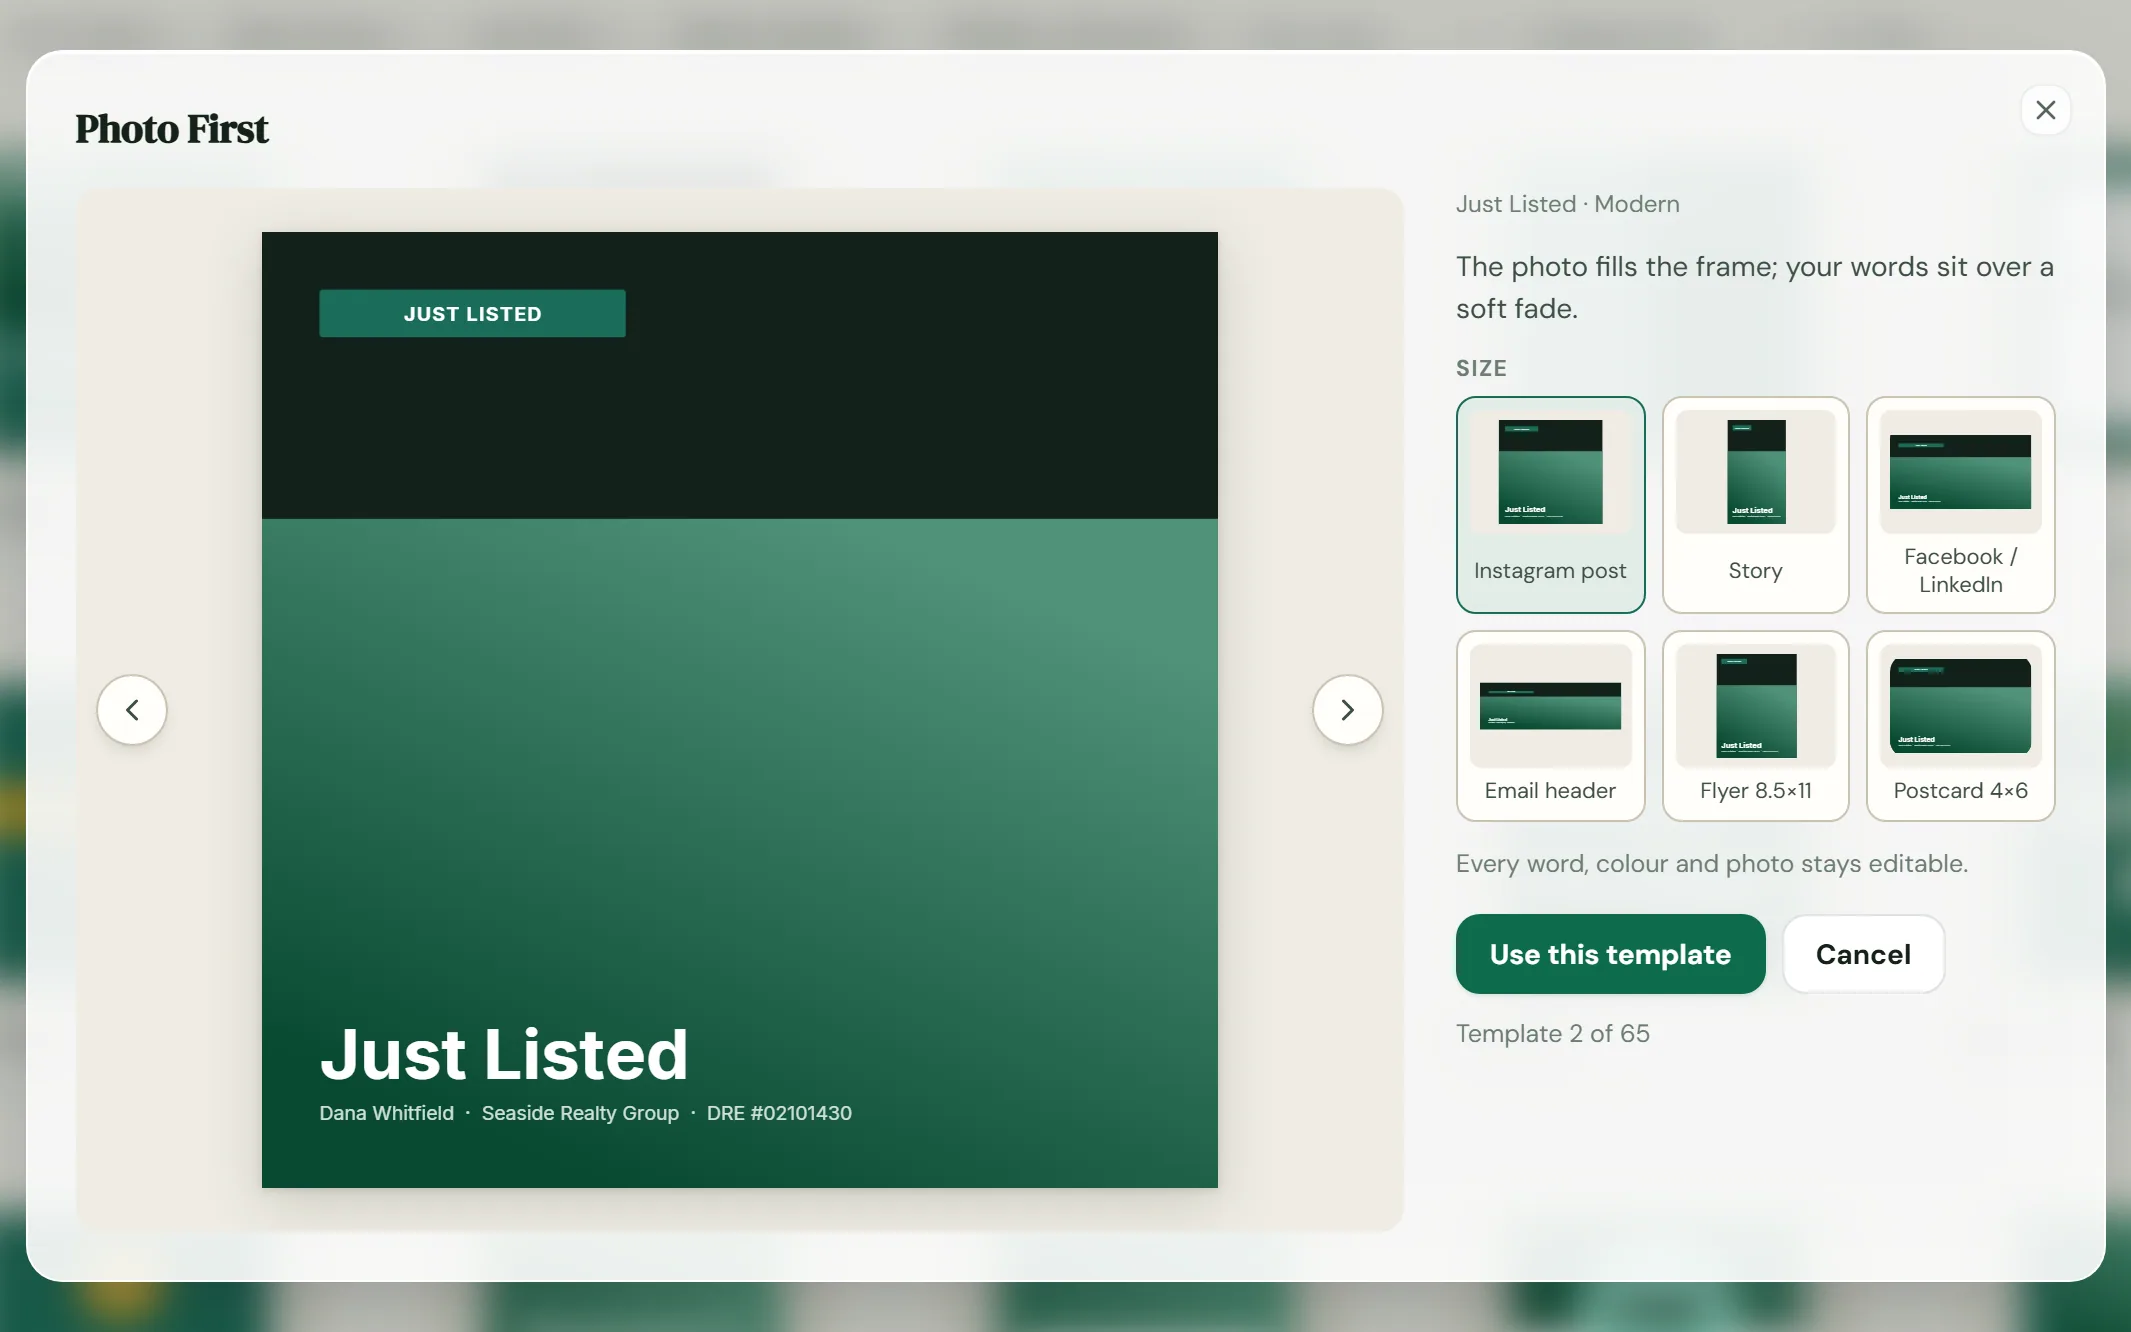Select the Story size option
Screen dimensions: 2131x1332
pos(1755,505)
